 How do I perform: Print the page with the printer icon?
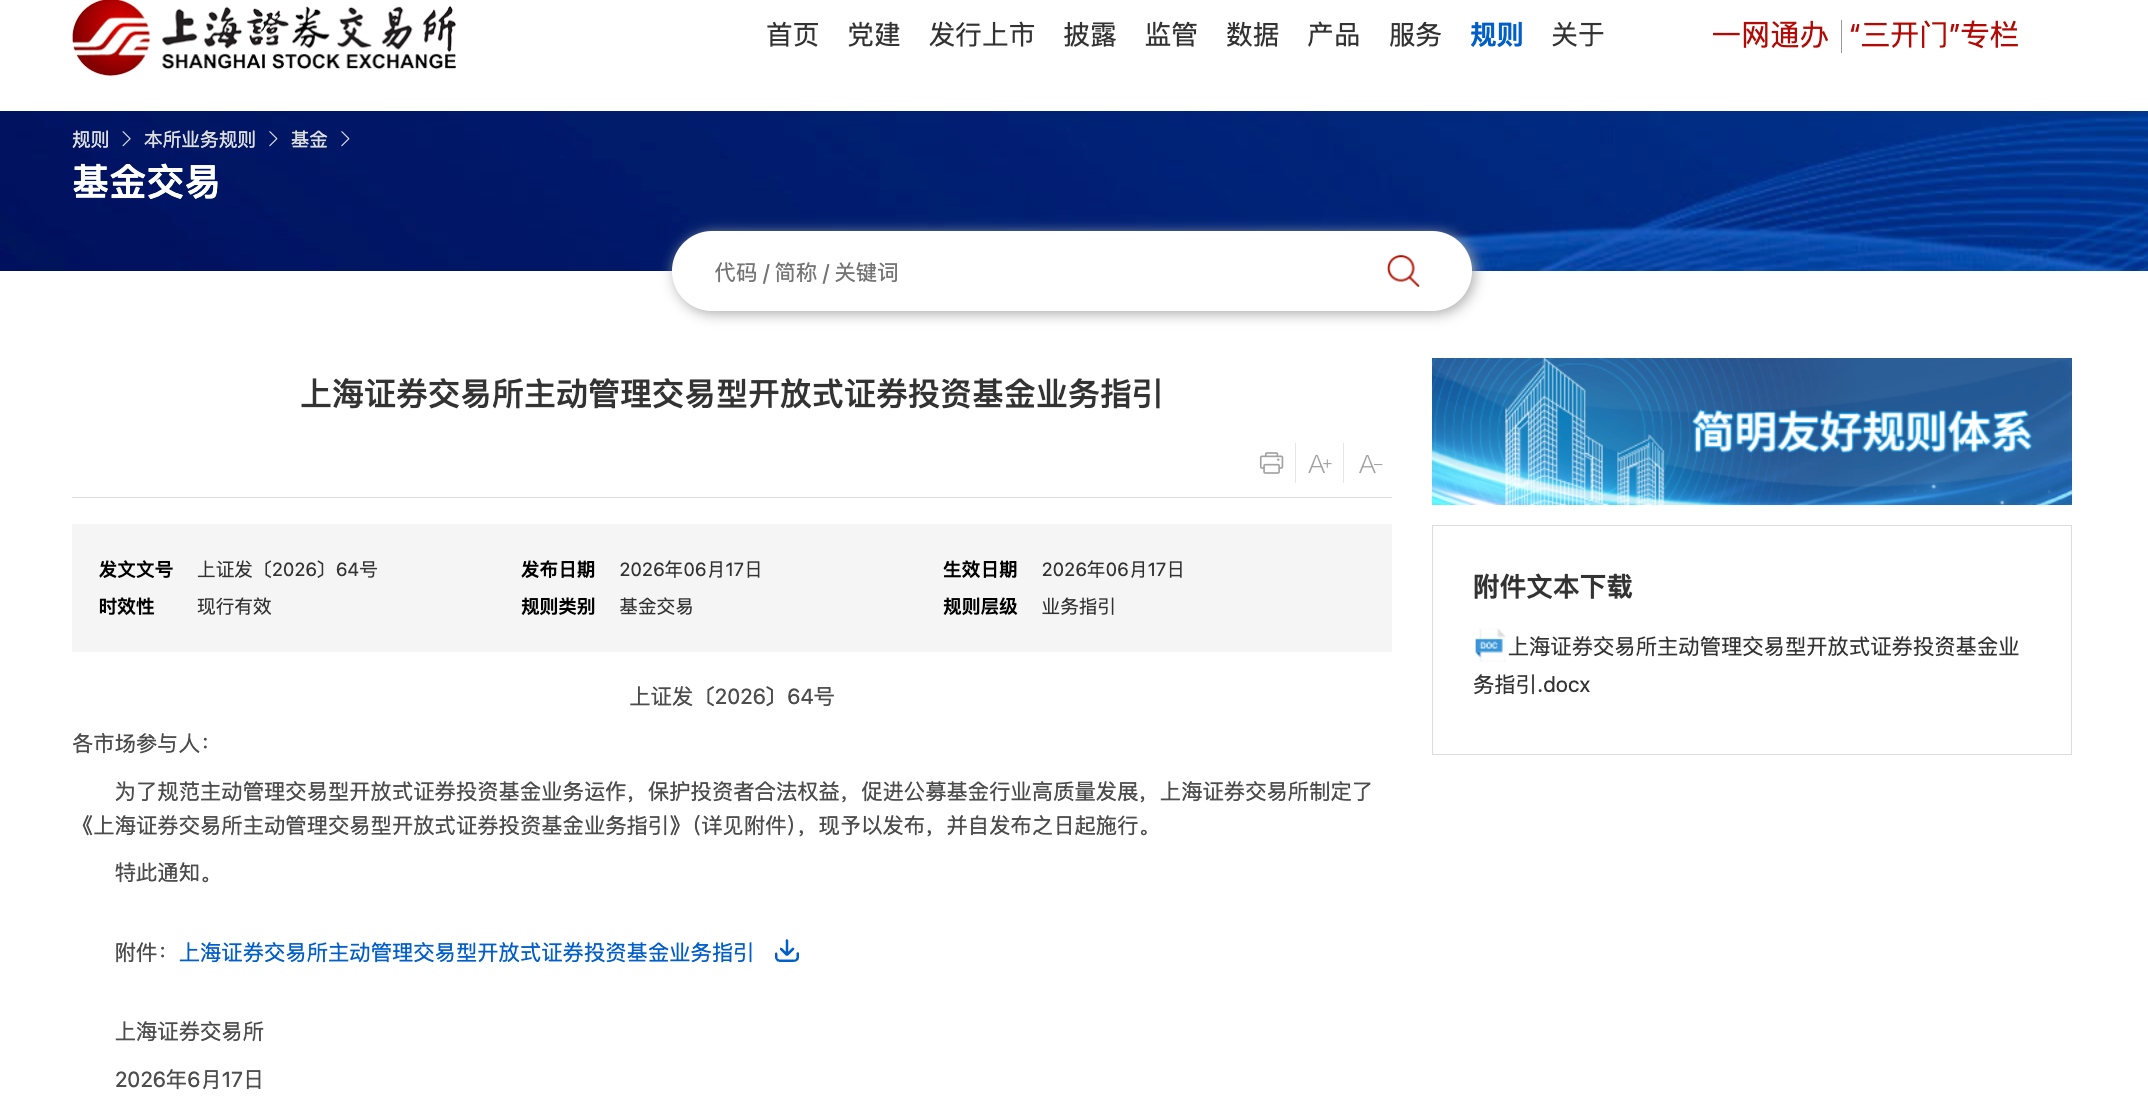[x=1271, y=463]
